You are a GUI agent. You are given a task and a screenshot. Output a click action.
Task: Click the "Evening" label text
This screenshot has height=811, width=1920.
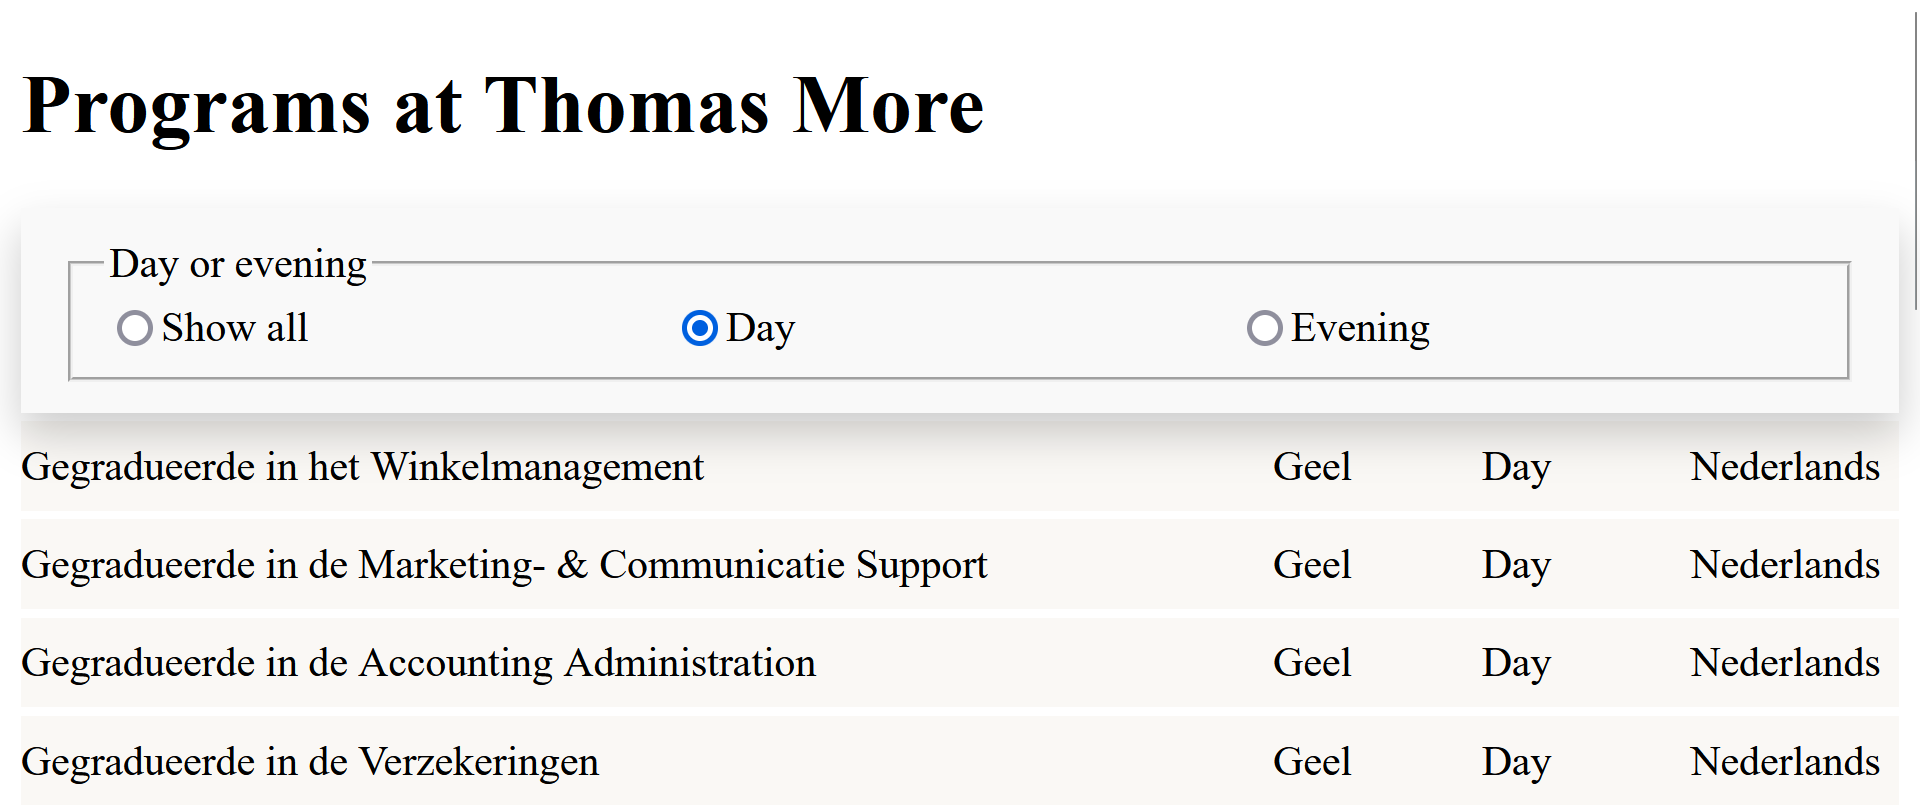tap(1360, 328)
